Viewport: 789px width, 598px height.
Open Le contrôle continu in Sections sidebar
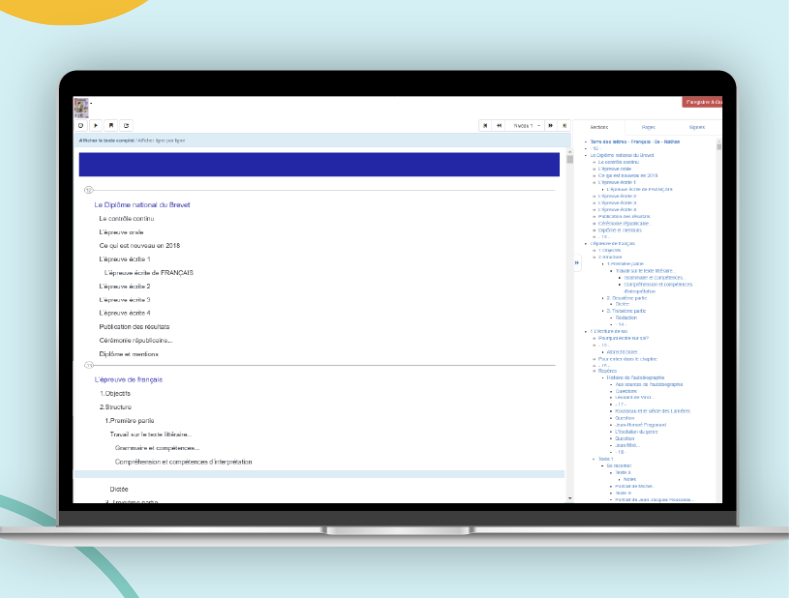coord(618,162)
